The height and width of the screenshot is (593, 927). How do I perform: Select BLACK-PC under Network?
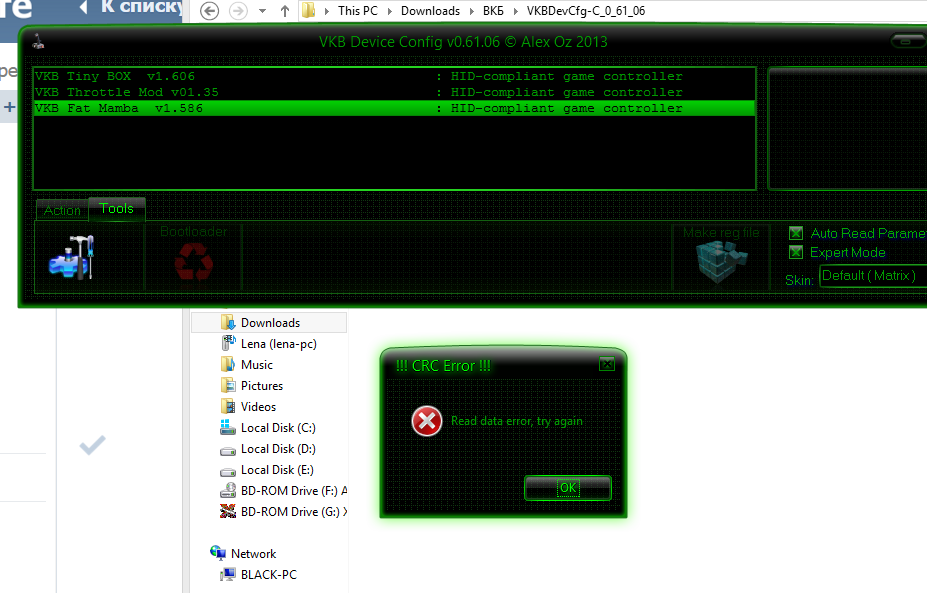268,575
